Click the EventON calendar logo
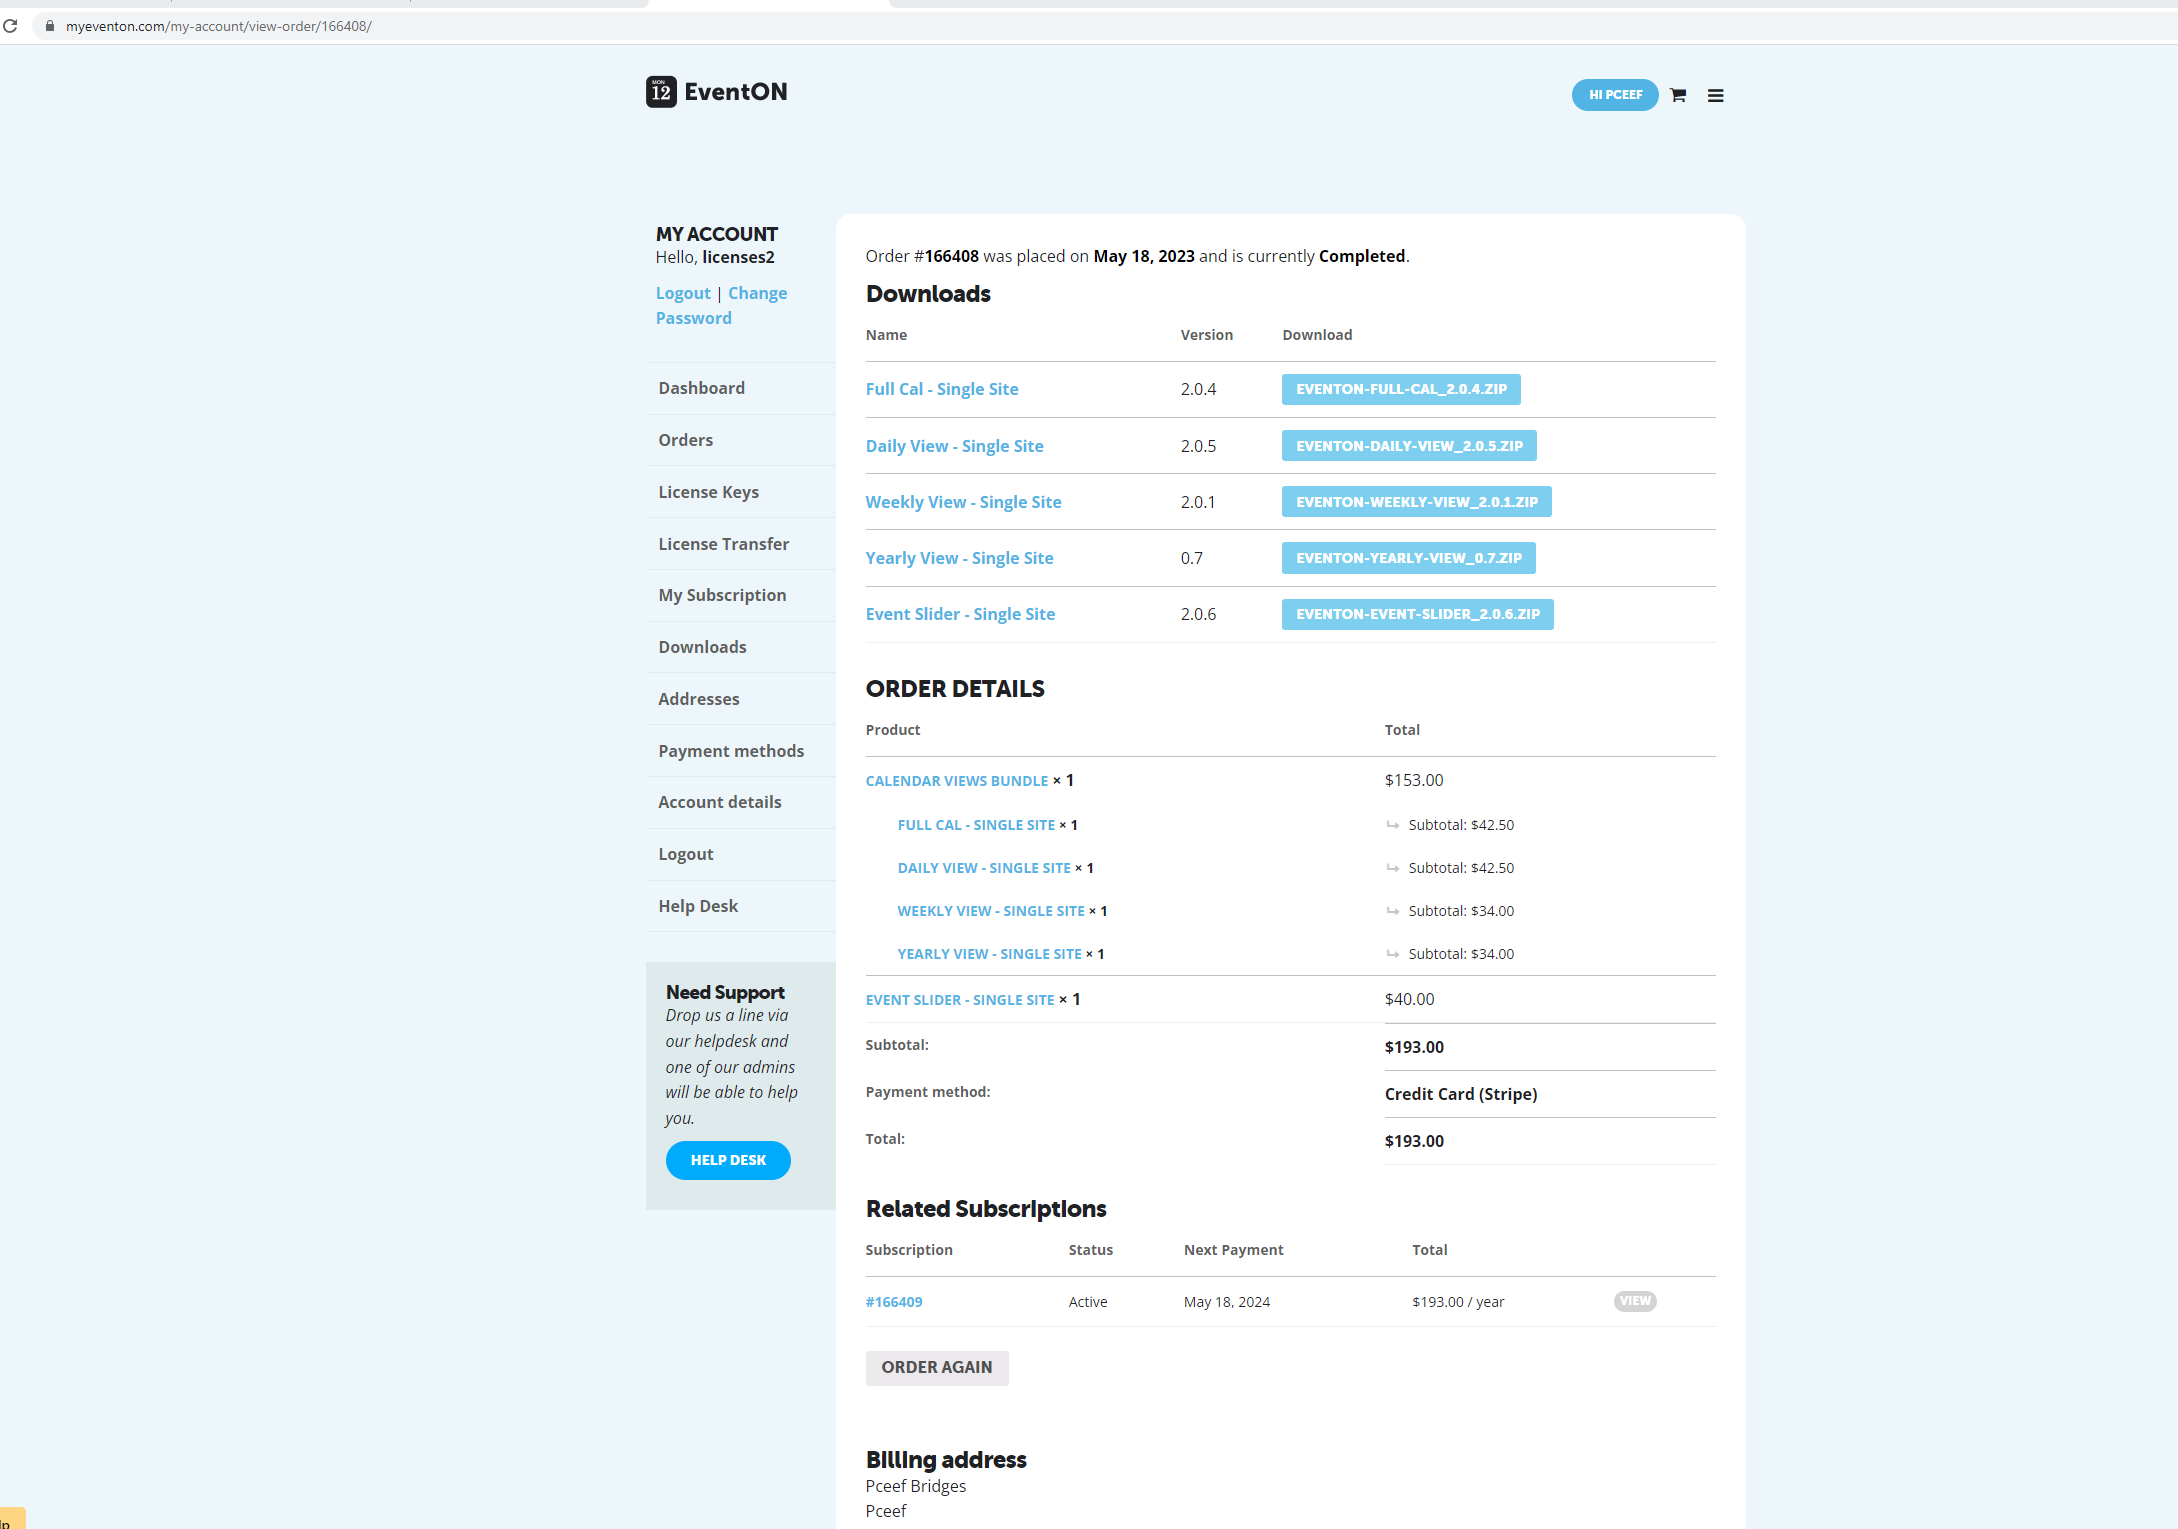This screenshot has height=1529, width=2178. [x=660, y=91]
